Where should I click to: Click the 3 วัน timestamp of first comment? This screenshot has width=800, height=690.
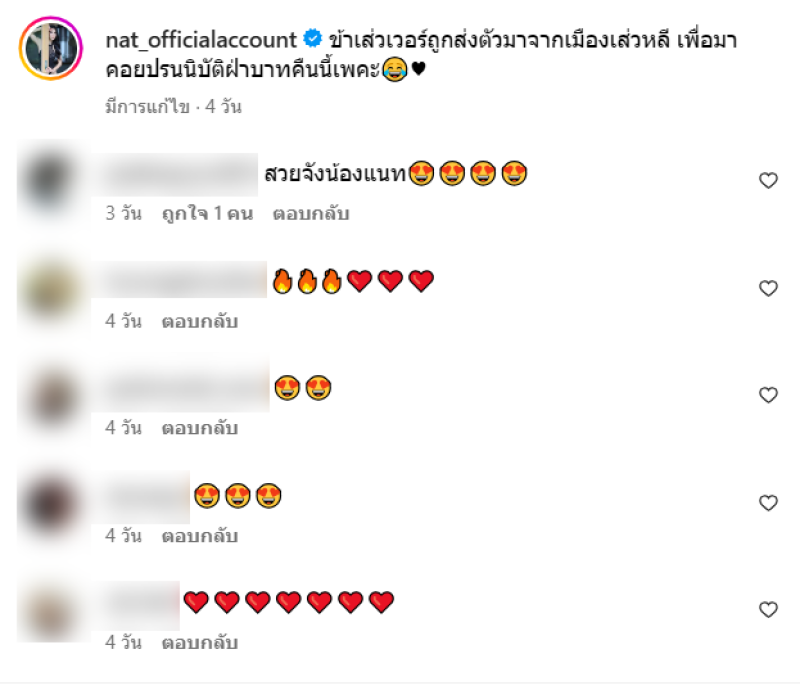point(123,213)
